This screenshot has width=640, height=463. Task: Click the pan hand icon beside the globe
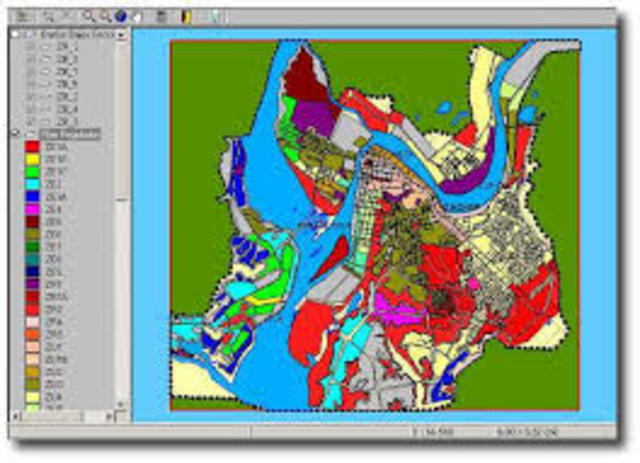click(x=136, y=17)
